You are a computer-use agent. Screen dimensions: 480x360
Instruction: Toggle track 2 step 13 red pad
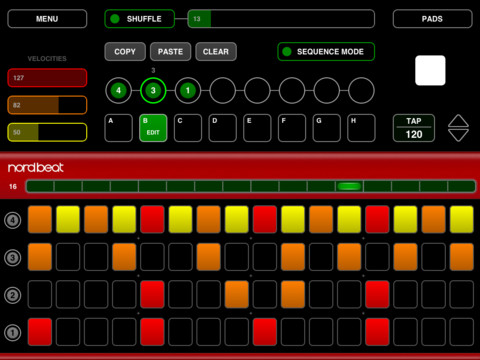[x=377, y=294]
